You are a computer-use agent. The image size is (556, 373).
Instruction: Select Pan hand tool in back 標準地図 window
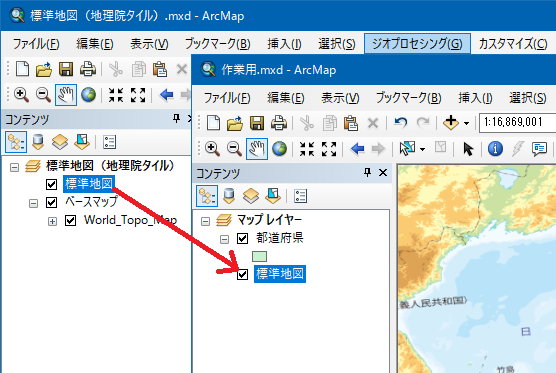pyautogui.click(x=66, y=95)
